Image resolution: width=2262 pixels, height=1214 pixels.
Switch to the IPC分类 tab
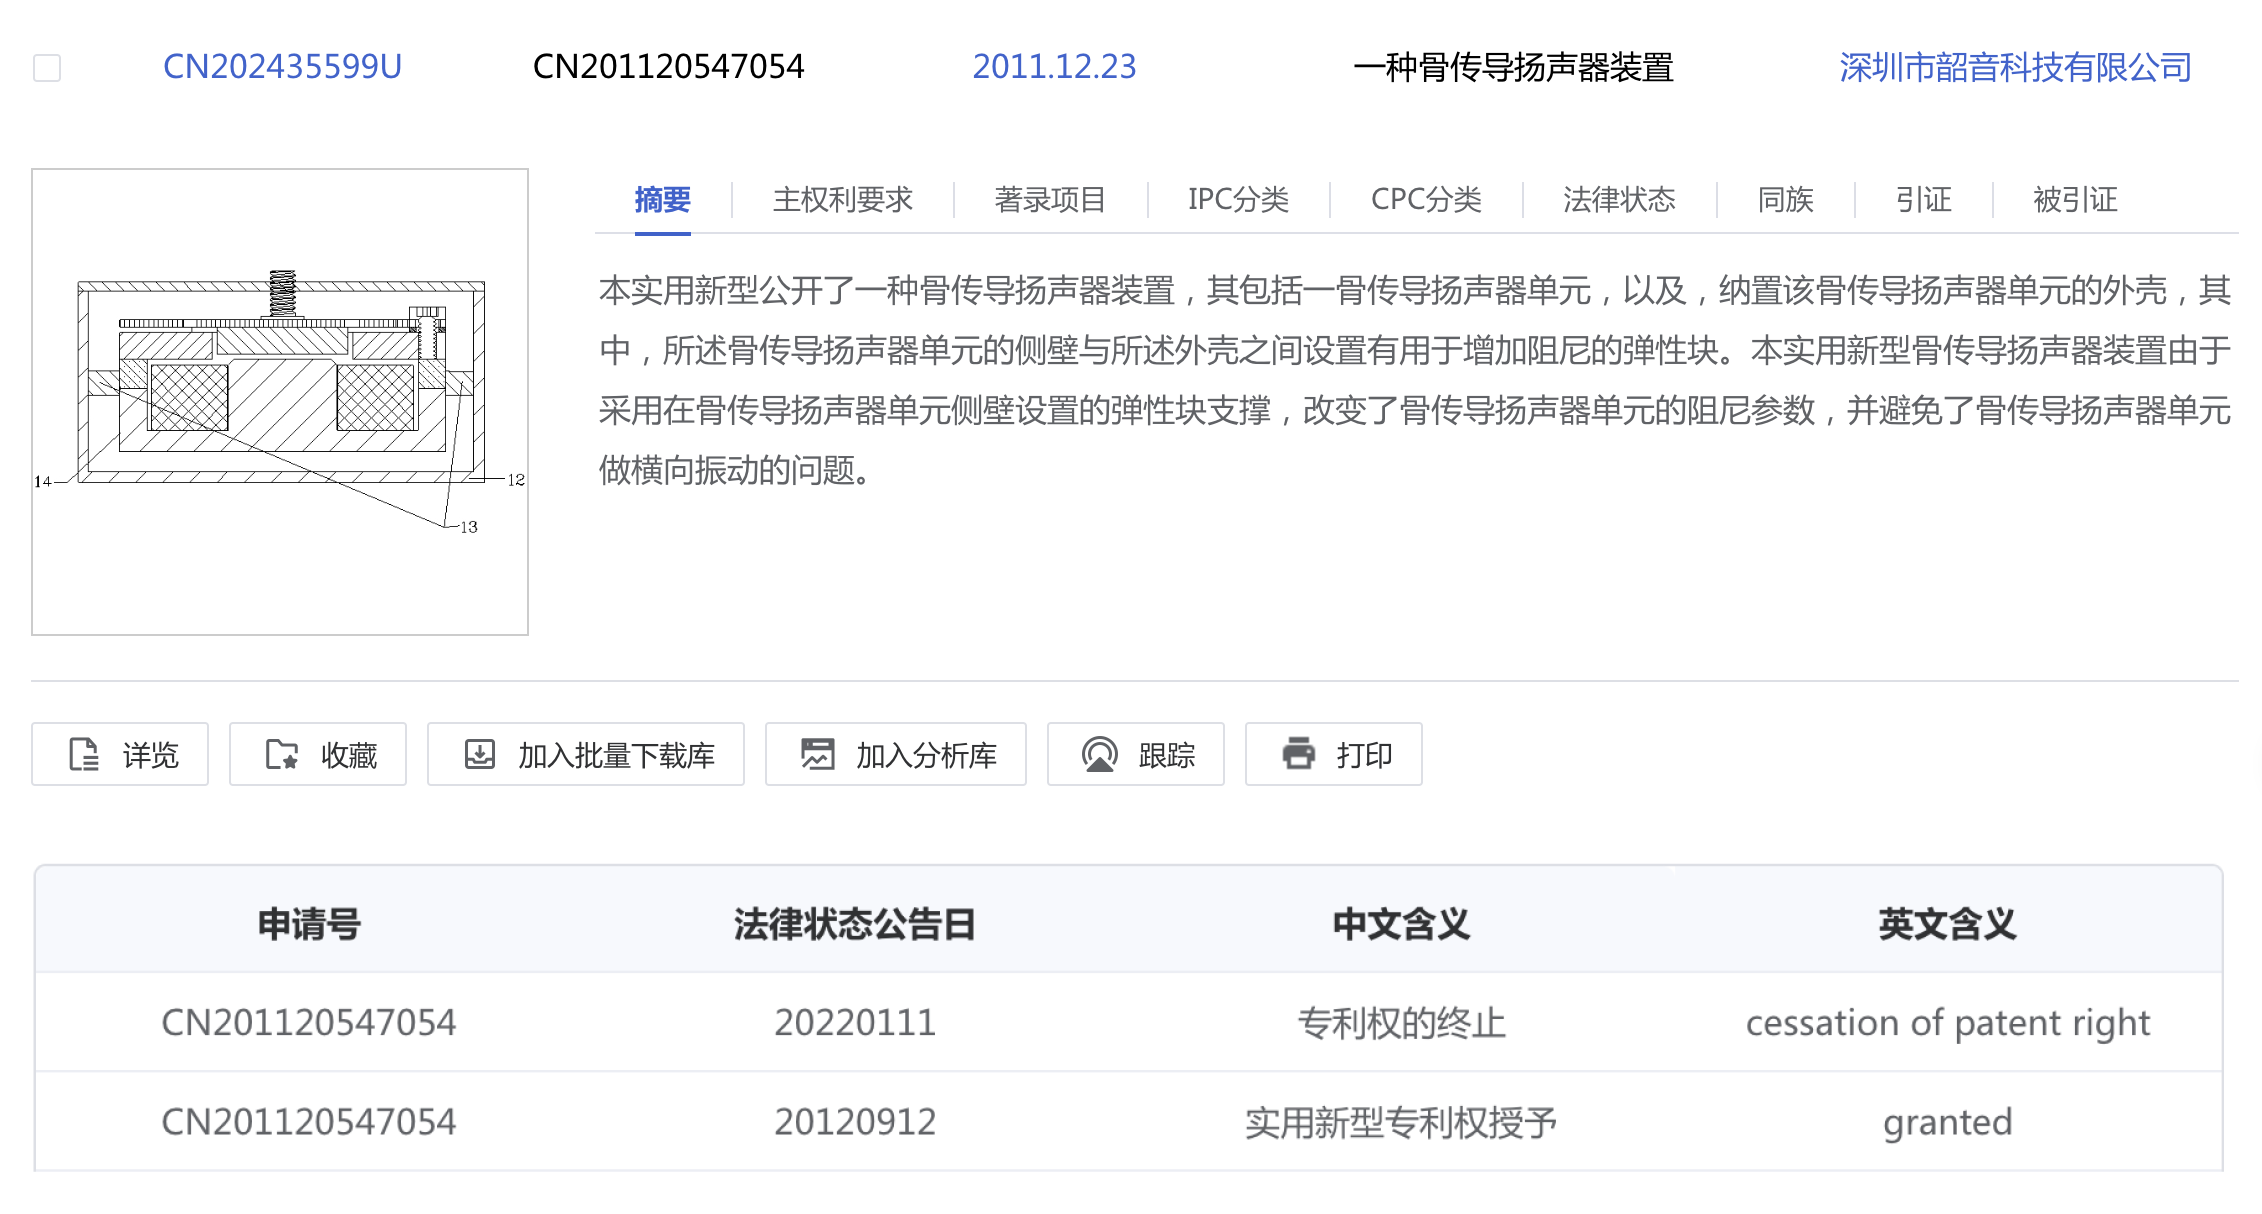[1238, 199]
